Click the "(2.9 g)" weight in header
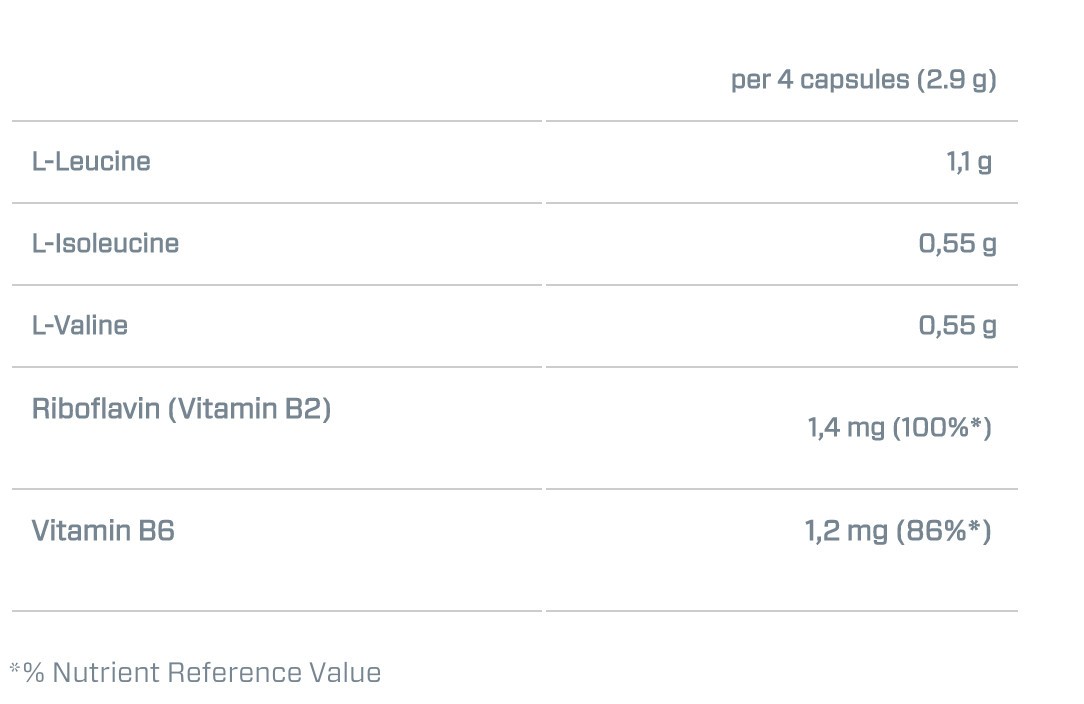1084x704 pixels. (x=956, y=80)
